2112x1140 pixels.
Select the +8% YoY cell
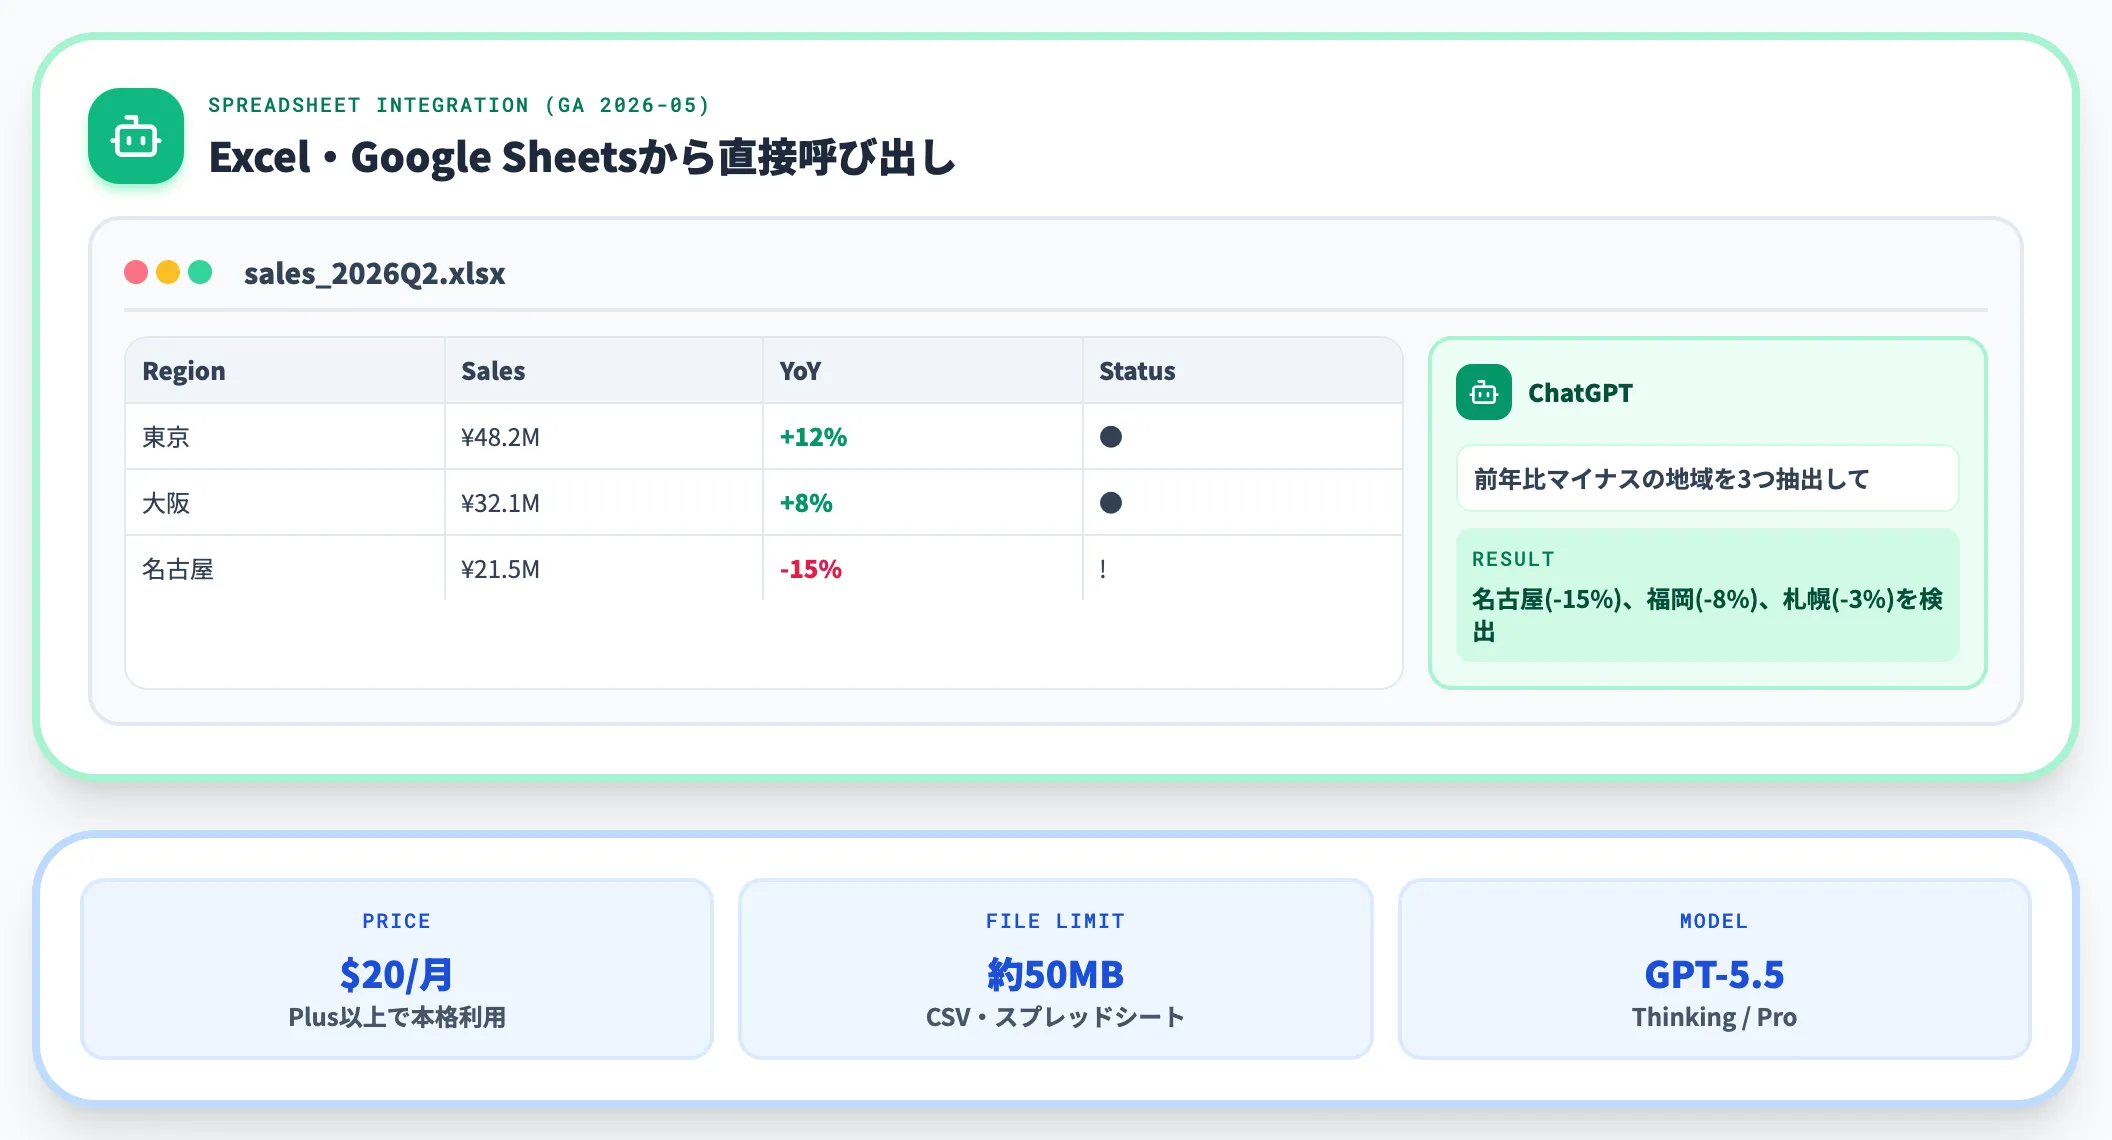(x=923, y=503)
